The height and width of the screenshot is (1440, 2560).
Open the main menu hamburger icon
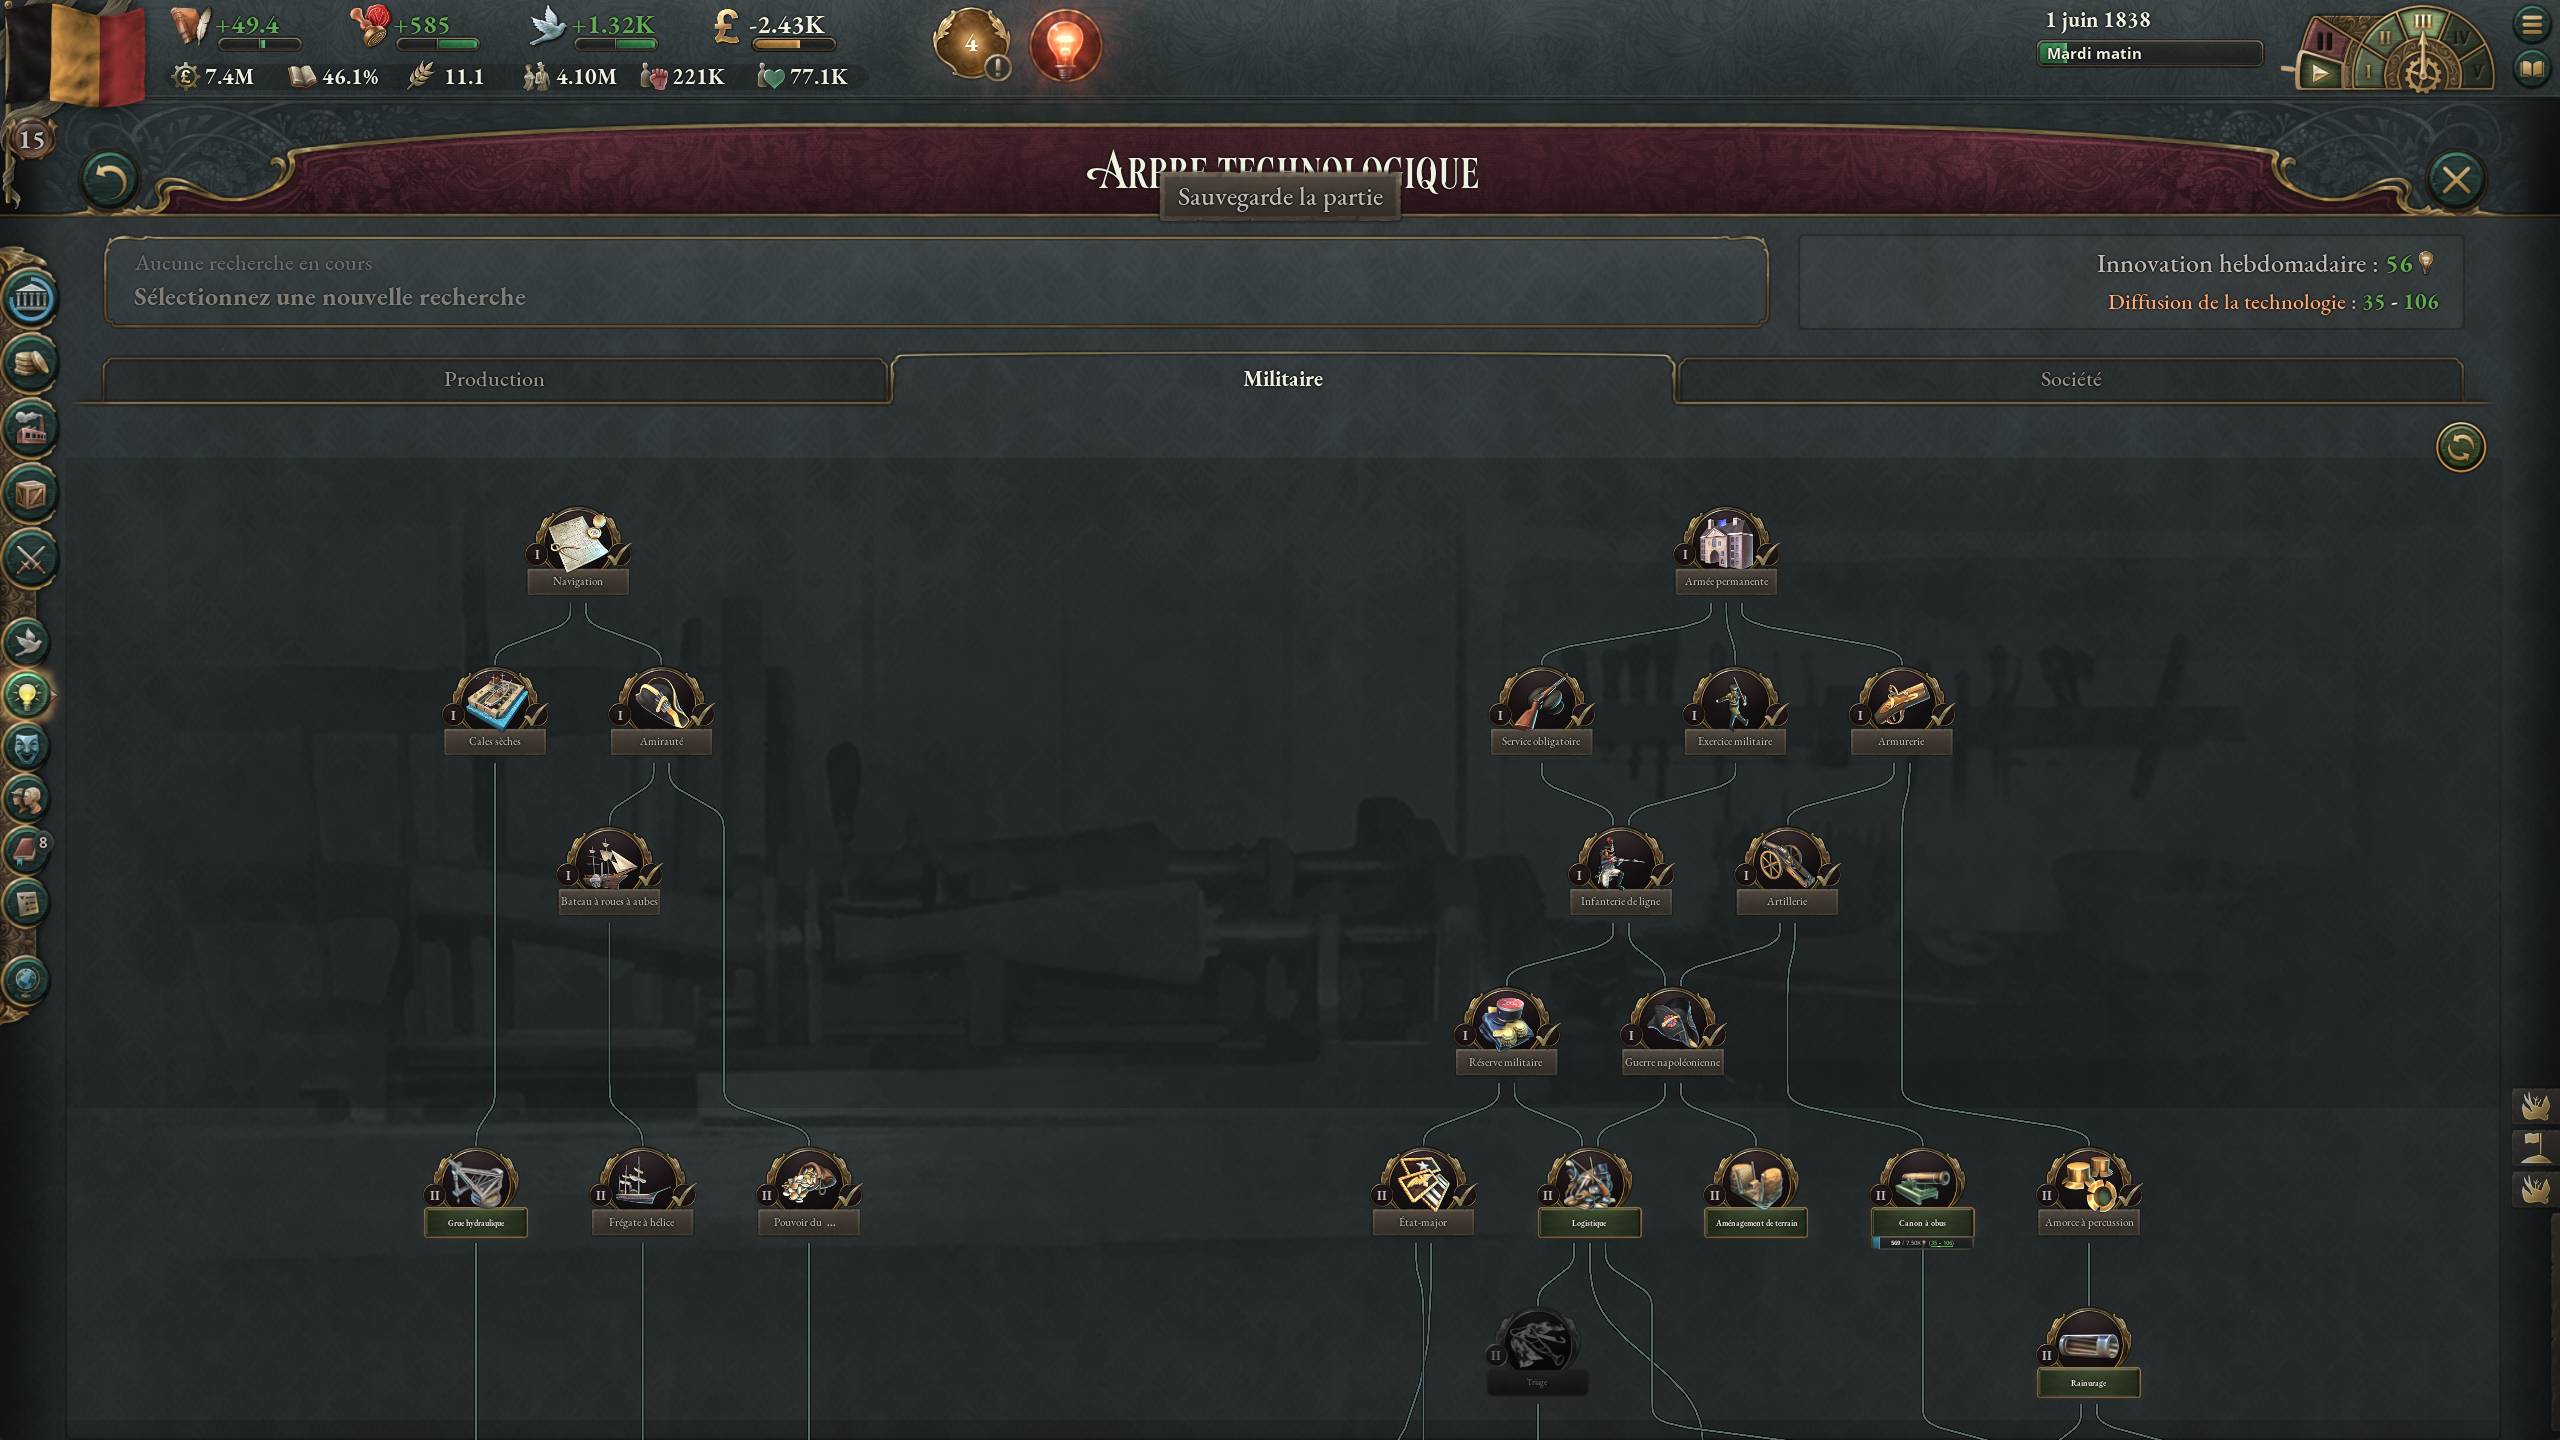click(x=2532, y=24)
